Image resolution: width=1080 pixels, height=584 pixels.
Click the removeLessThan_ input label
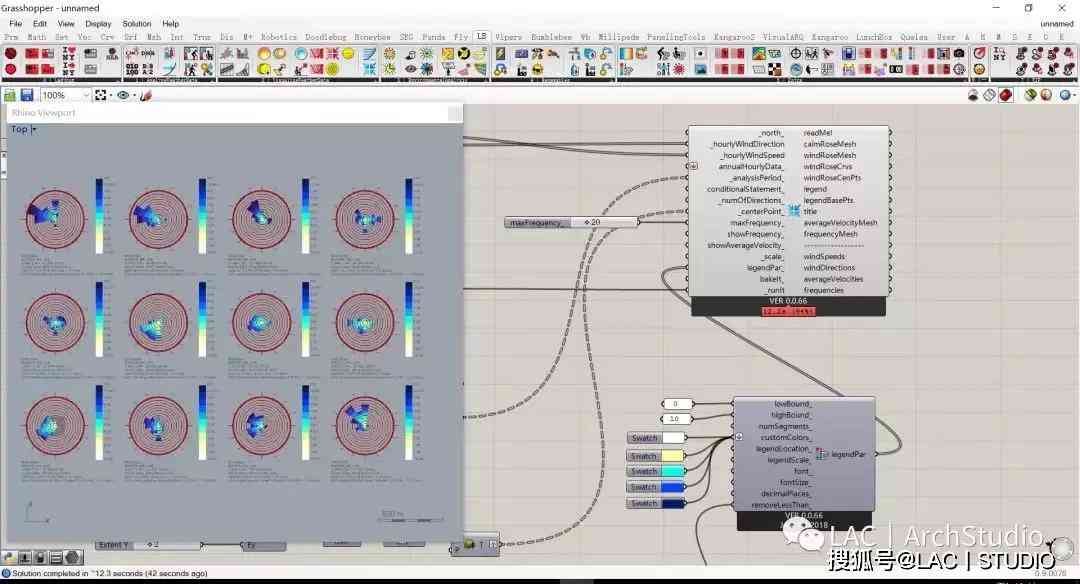[x=780, y=505]
